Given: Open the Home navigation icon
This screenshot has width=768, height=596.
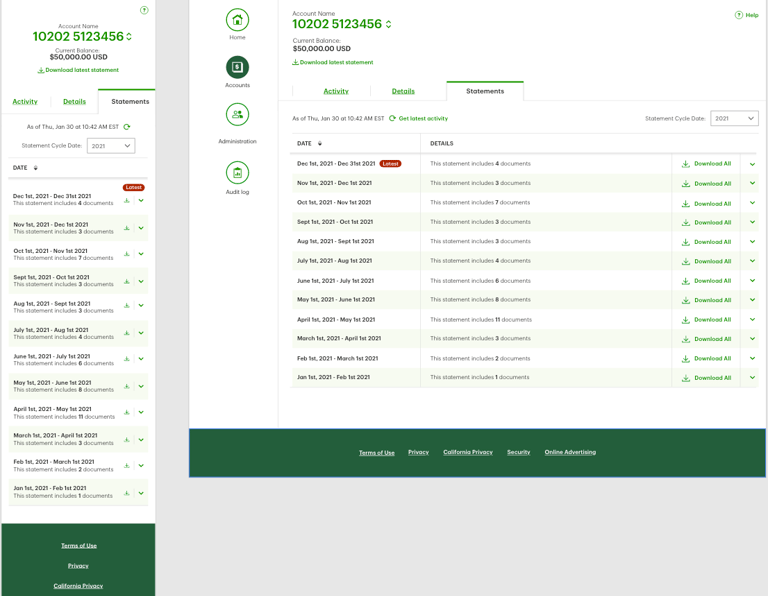Looking at the screenshot, I should [x=237, y=20].
